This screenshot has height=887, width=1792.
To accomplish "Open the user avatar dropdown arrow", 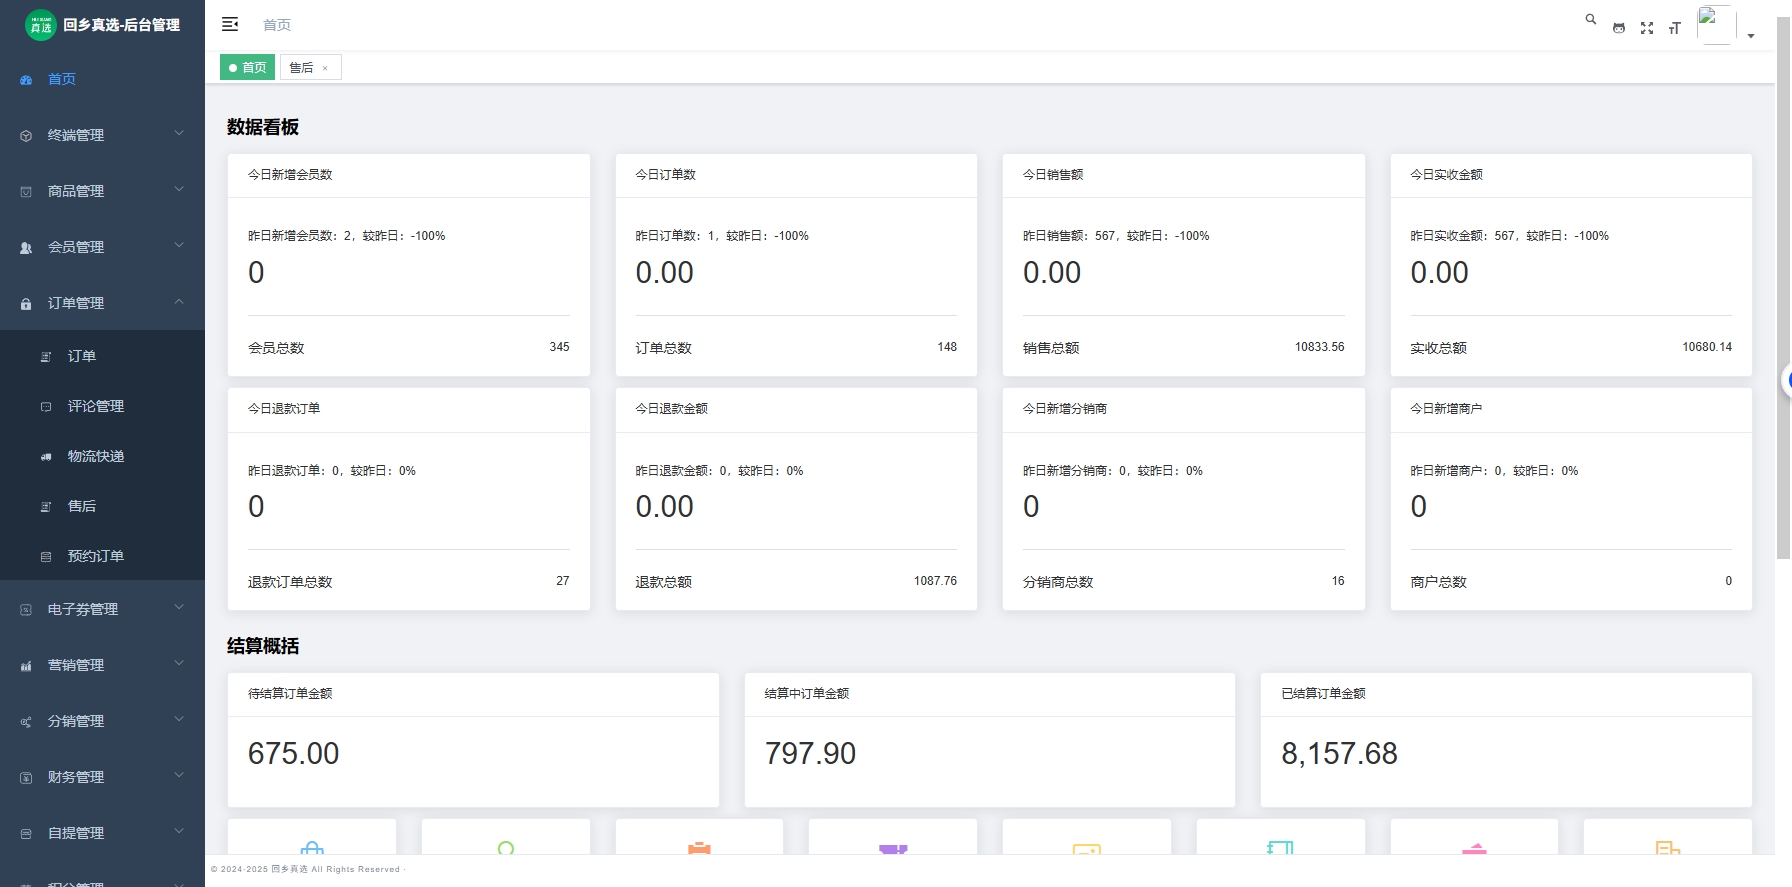I will click(x=1751, y=36).
